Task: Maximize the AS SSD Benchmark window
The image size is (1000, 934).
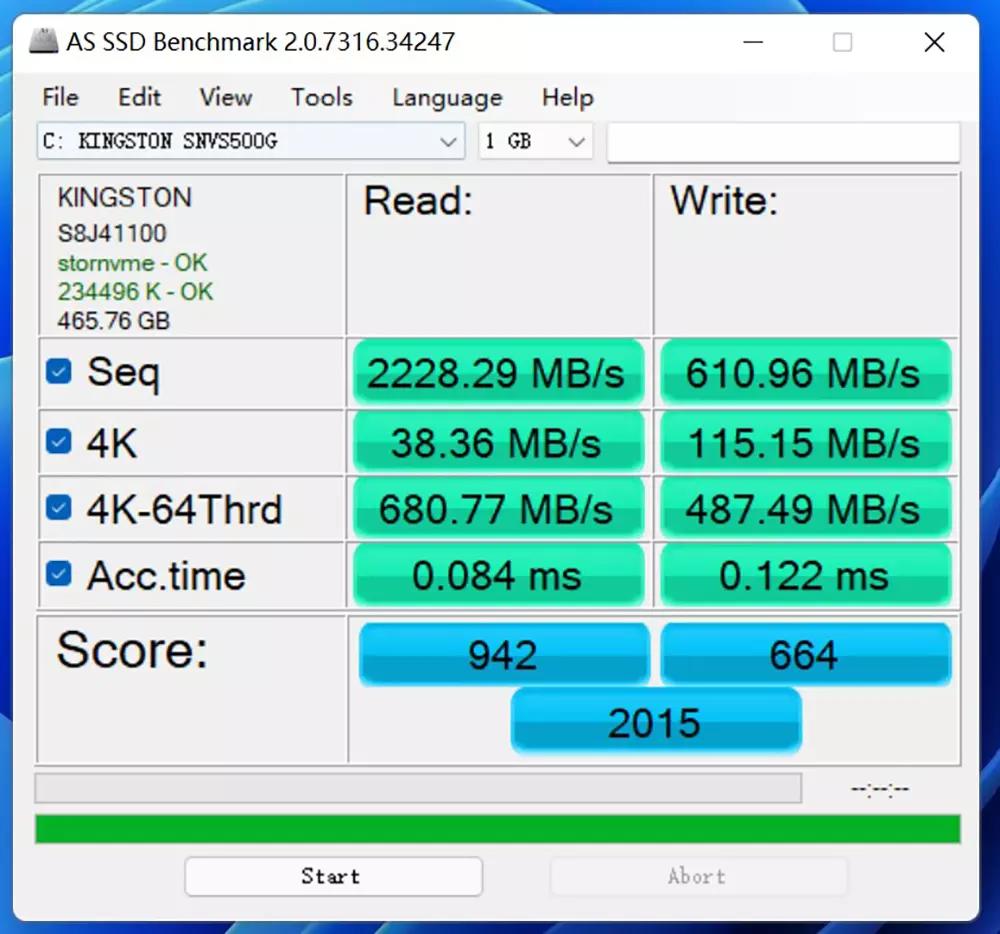Action: click(x=842, y=42)
